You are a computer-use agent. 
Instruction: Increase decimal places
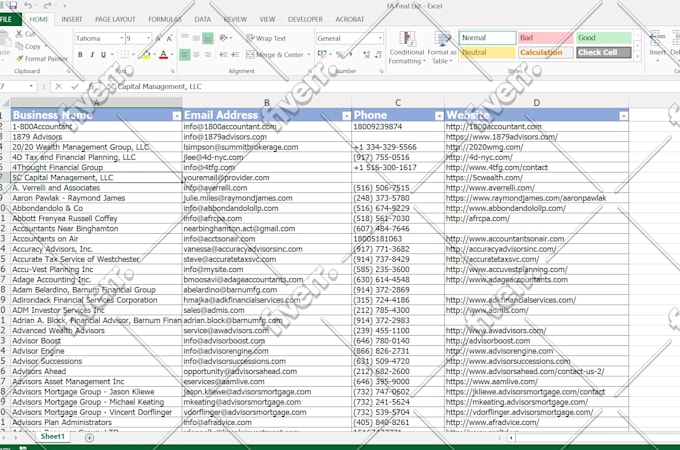(366, 55)
